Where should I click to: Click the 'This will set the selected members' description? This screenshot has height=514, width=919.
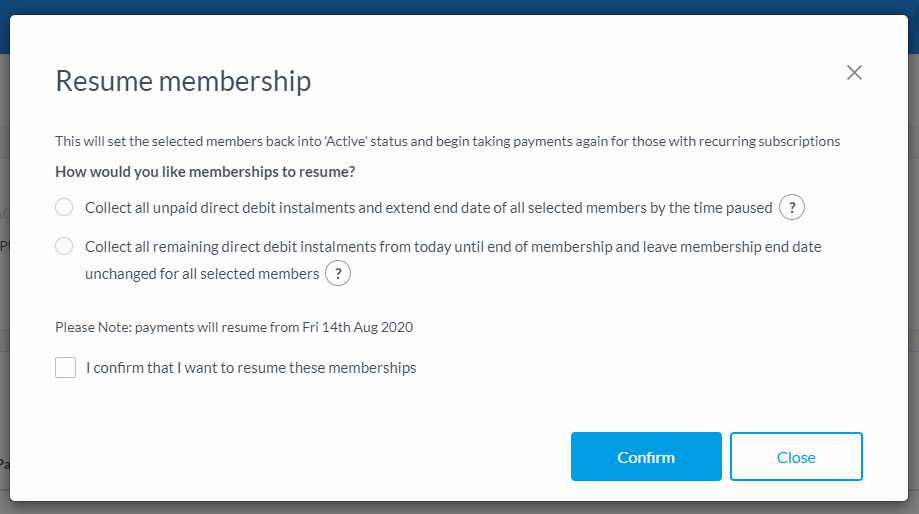coord(447,141)
